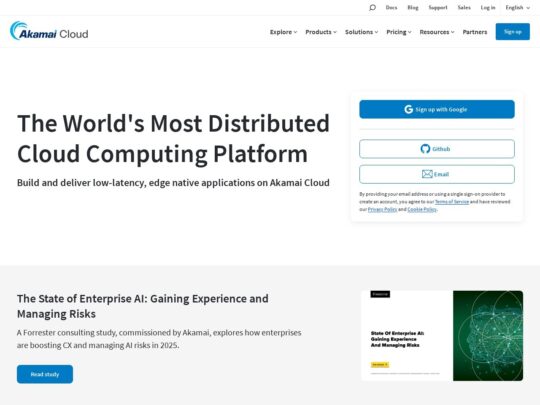The image size is (540, 405).
Task: Open the Support link
Action: 438,8
